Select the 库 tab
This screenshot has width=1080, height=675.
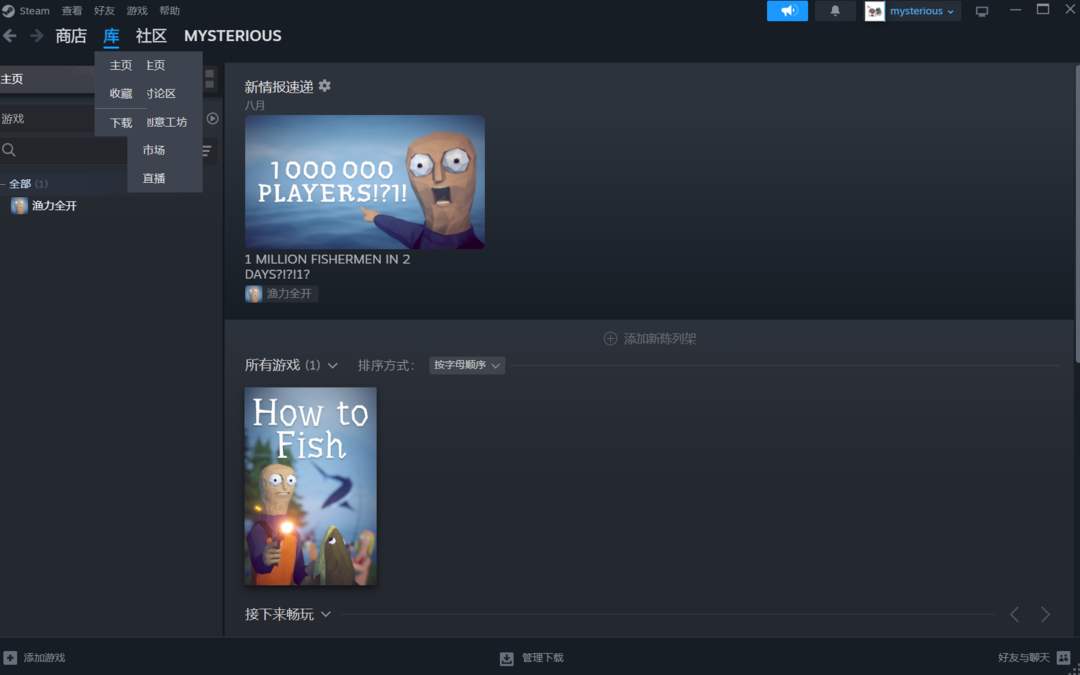click(111, 36)
